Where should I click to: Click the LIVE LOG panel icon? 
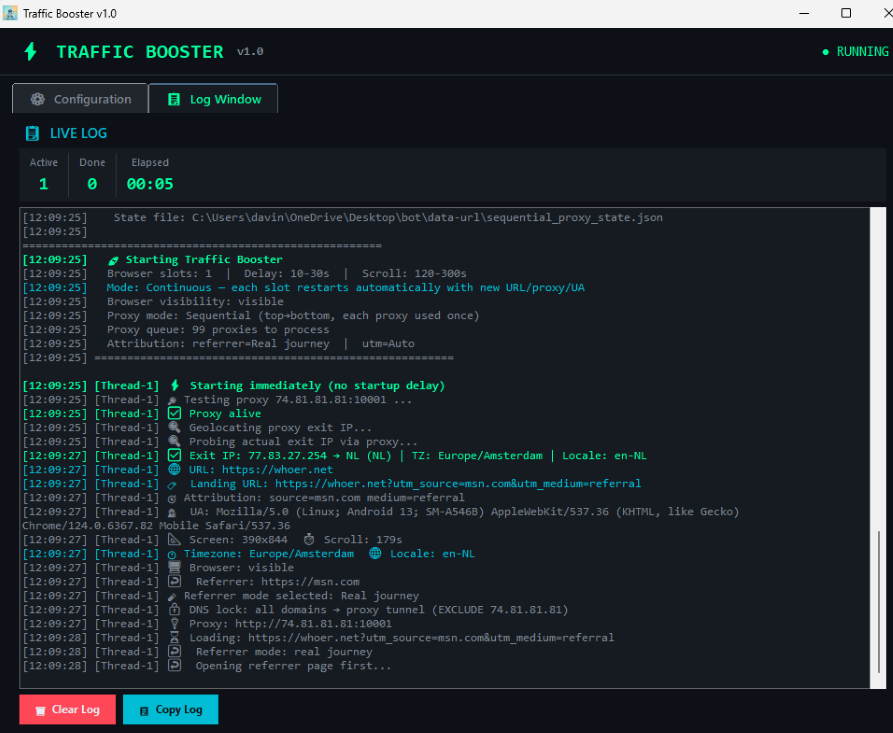(x=32, y=133)
